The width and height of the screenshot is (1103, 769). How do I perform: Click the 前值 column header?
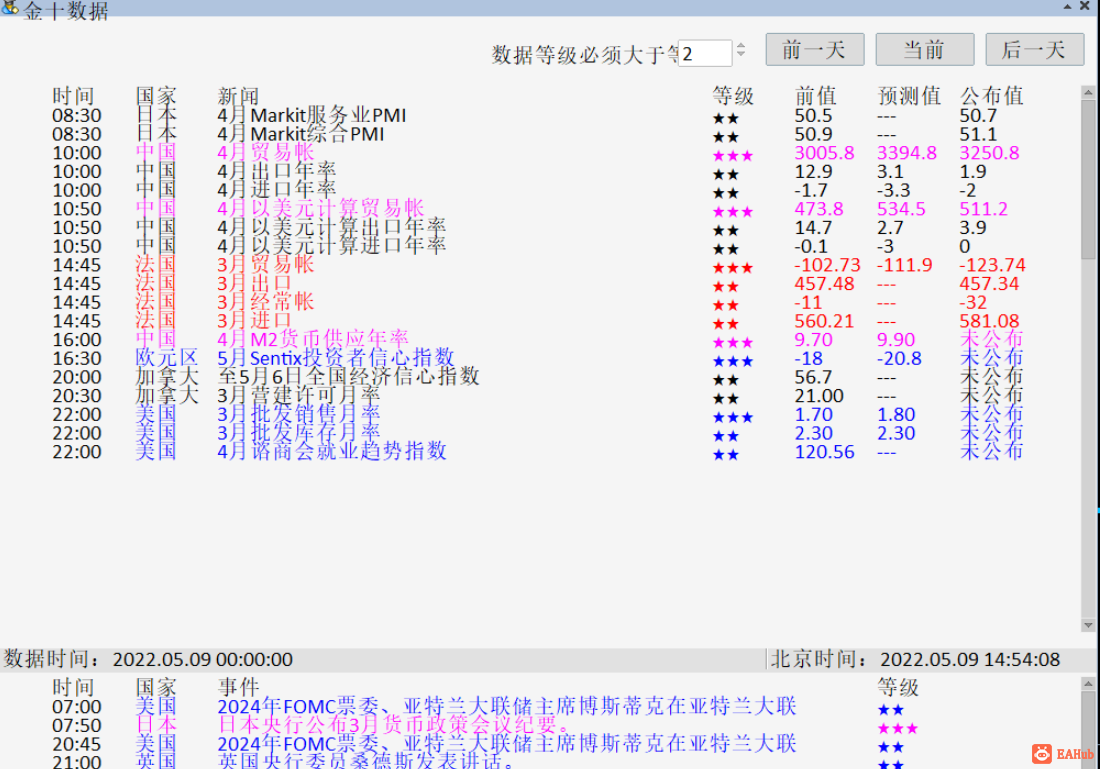click(x=815, y=96)
